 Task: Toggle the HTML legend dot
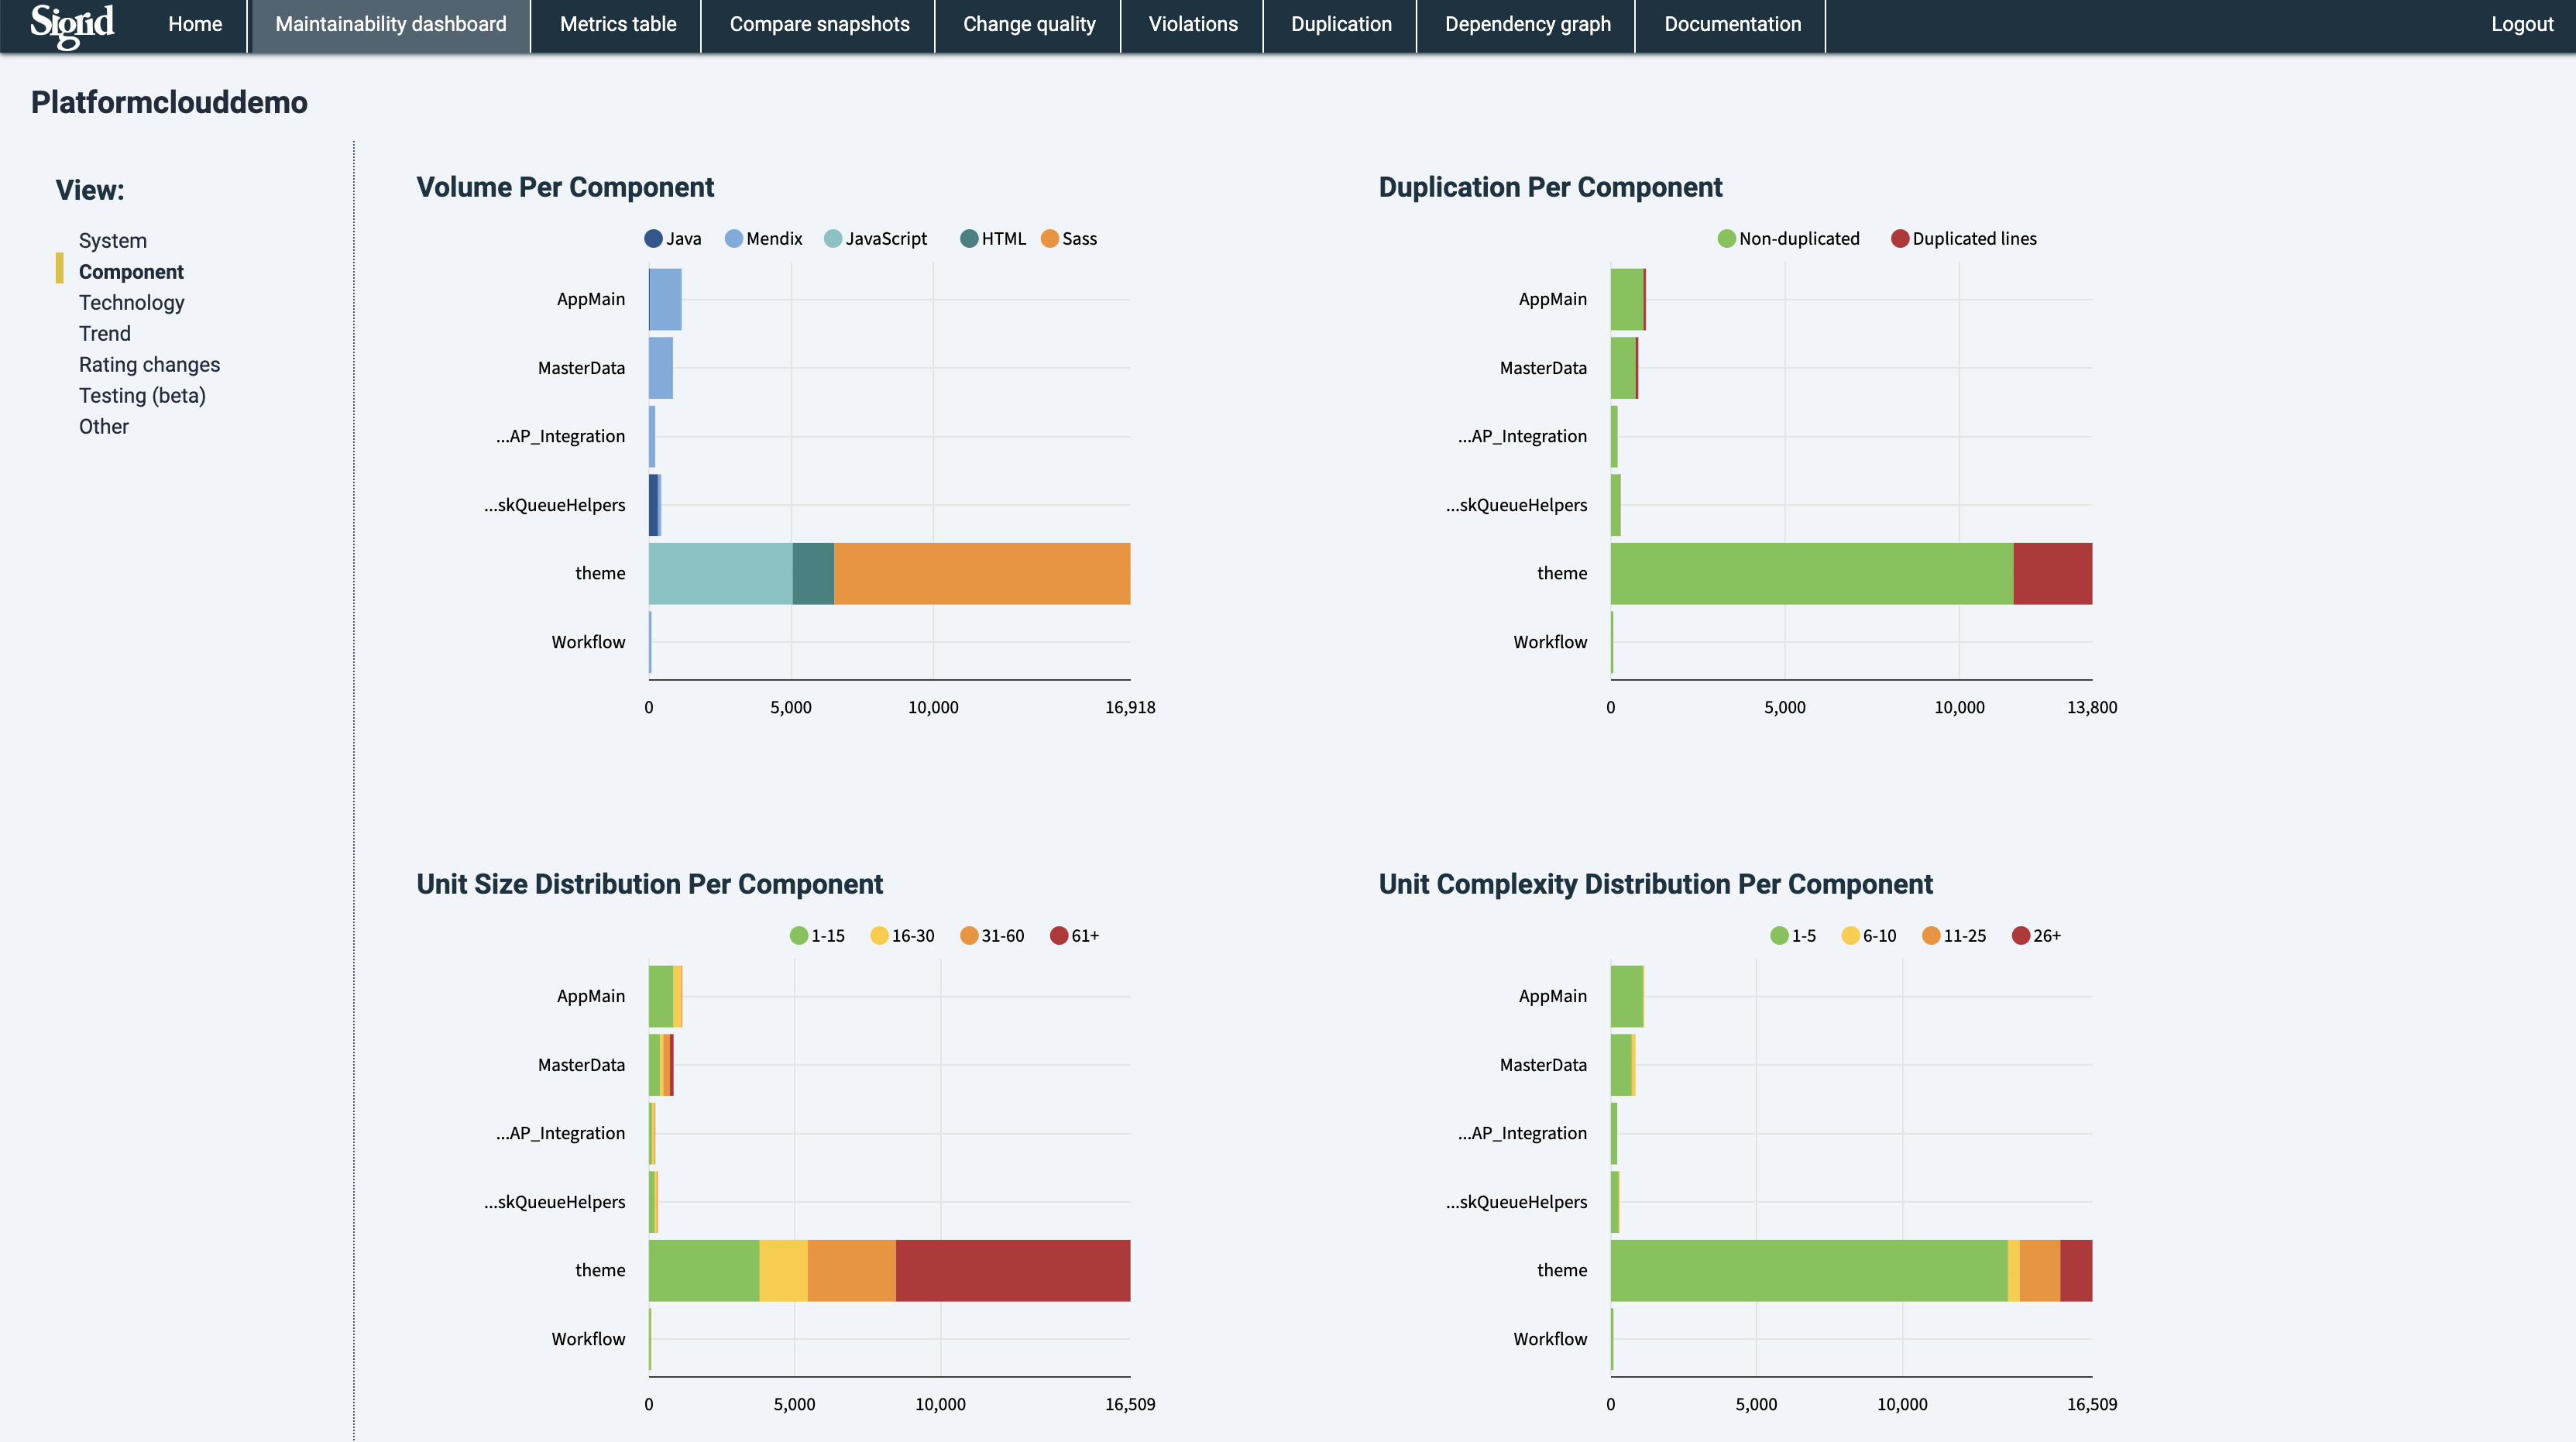pos(968,239)
